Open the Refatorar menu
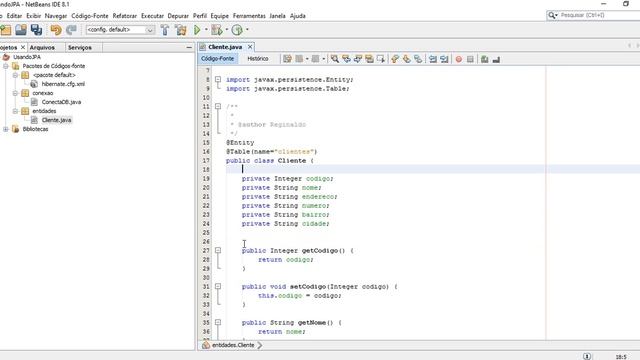The image size is (640, 360). click(125, 16)
